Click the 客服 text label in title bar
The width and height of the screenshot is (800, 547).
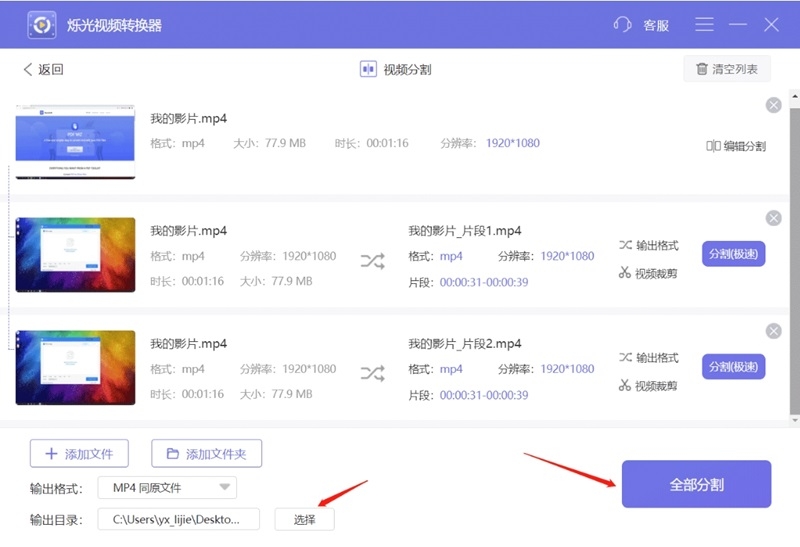click(656, 25)
